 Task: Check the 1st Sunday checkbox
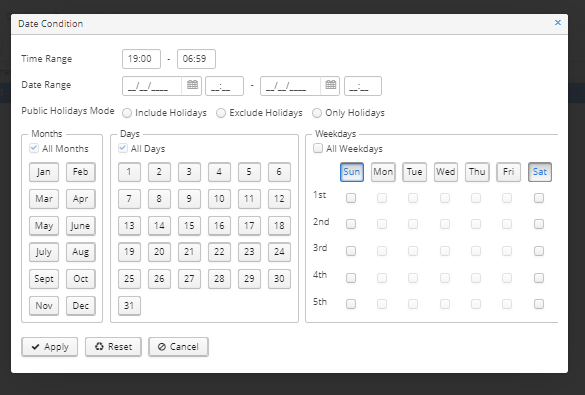pyautogui.click(x=351, y=198)
